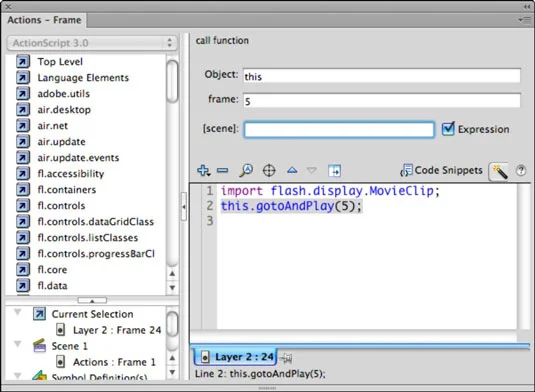Open the fl.controls package
The width and height of the screenshot is (535, 392).
click(61, 206)
